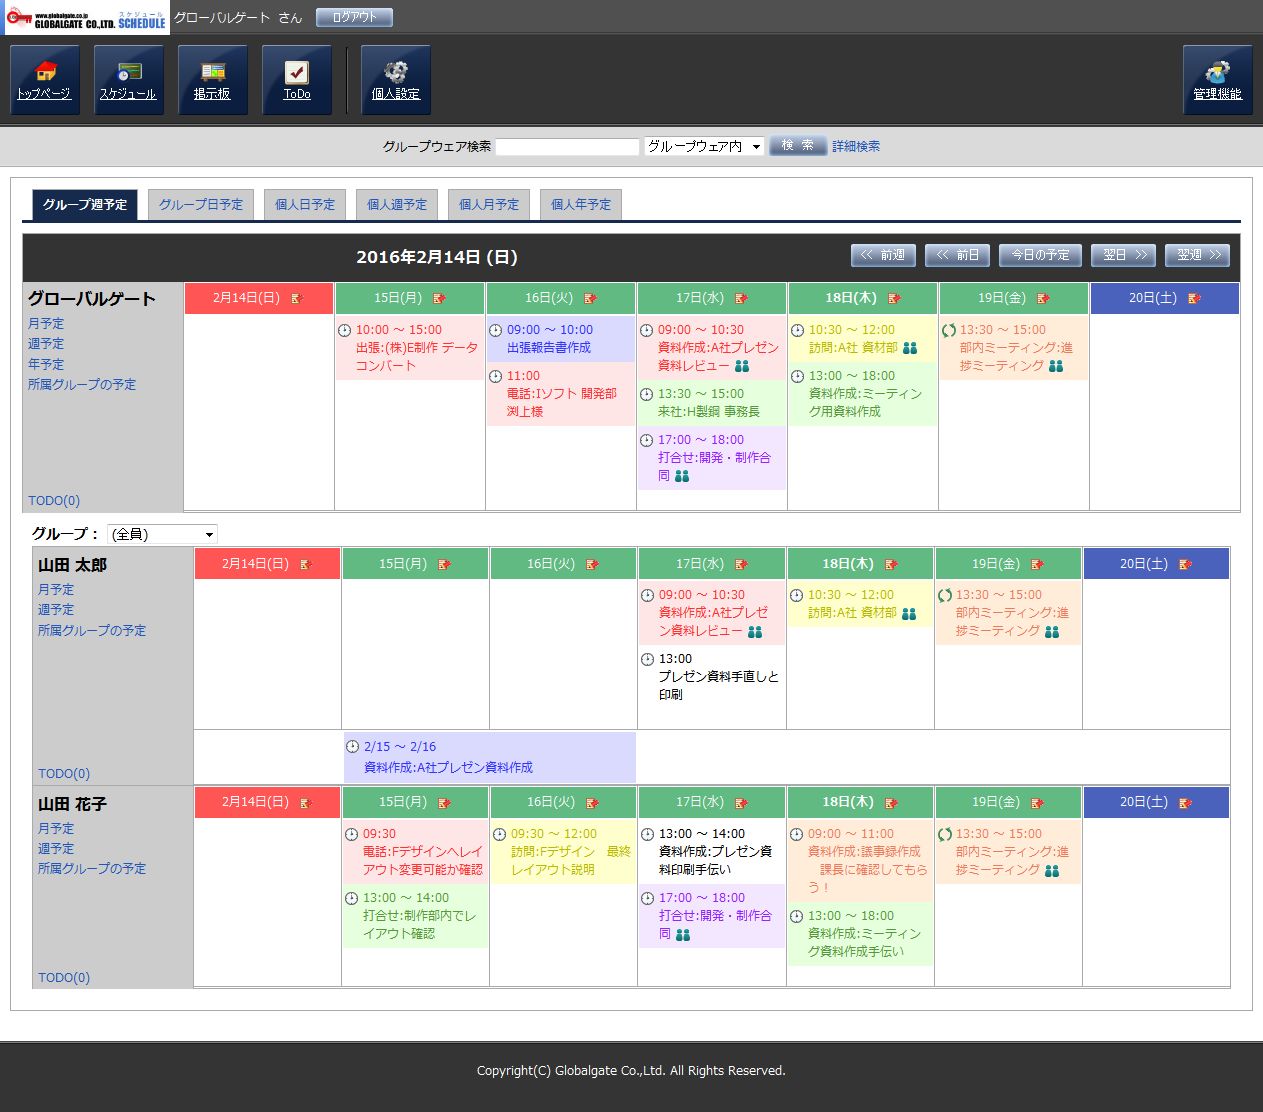This screenshot has height=1112, width=1263.
Task: Expand the グループウェア内 search scope dropdown
Action: 704,146
